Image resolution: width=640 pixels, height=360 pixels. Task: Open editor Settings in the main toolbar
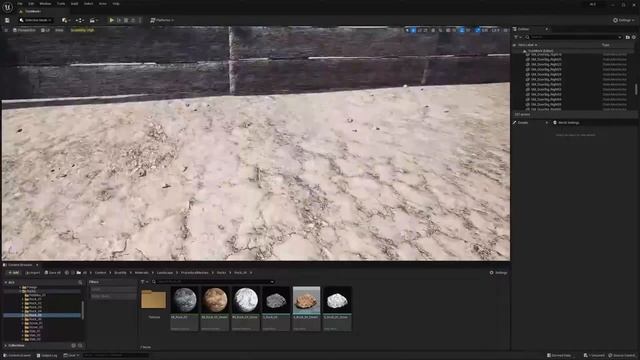[624, 20]
